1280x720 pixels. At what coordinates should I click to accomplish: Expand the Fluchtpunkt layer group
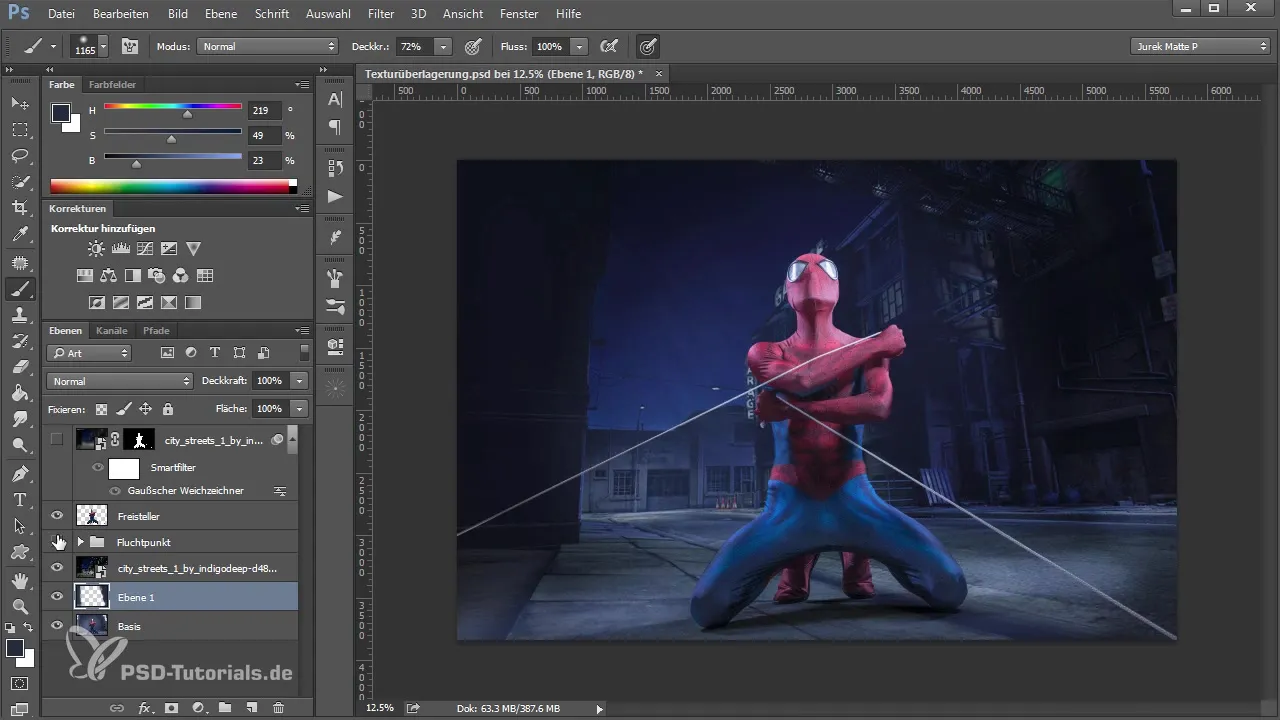tap(80, 542)
